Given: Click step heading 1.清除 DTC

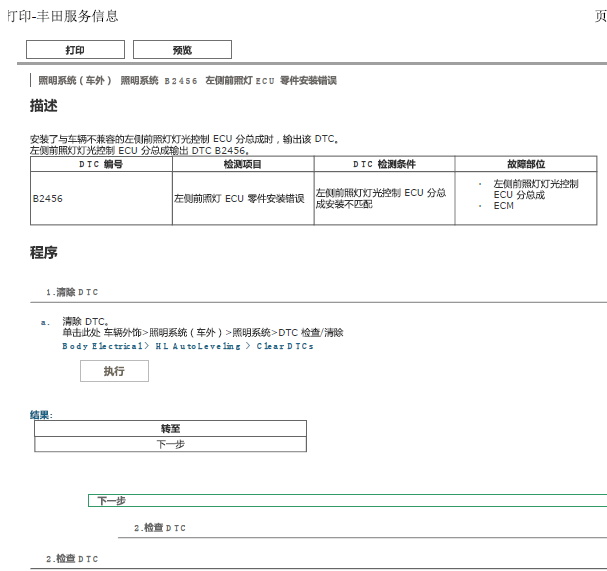Looking at the screenshot, I should [x=72, y=292].
